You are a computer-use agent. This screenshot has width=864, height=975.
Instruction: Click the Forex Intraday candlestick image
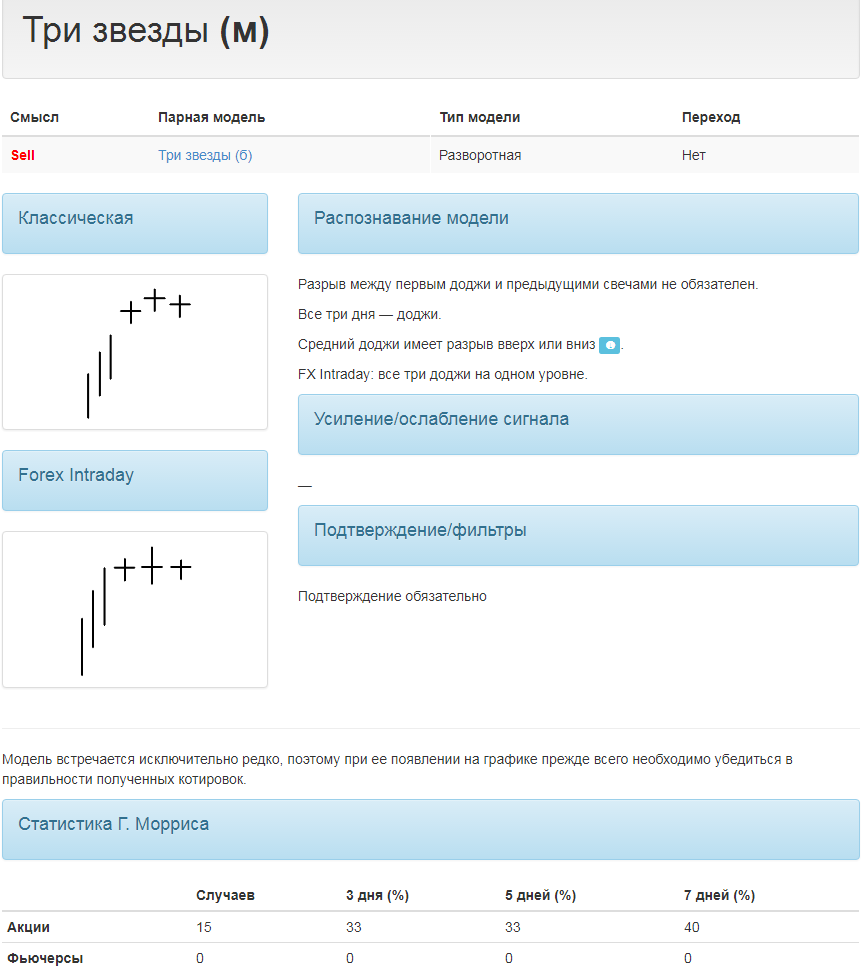pos(135,609)
